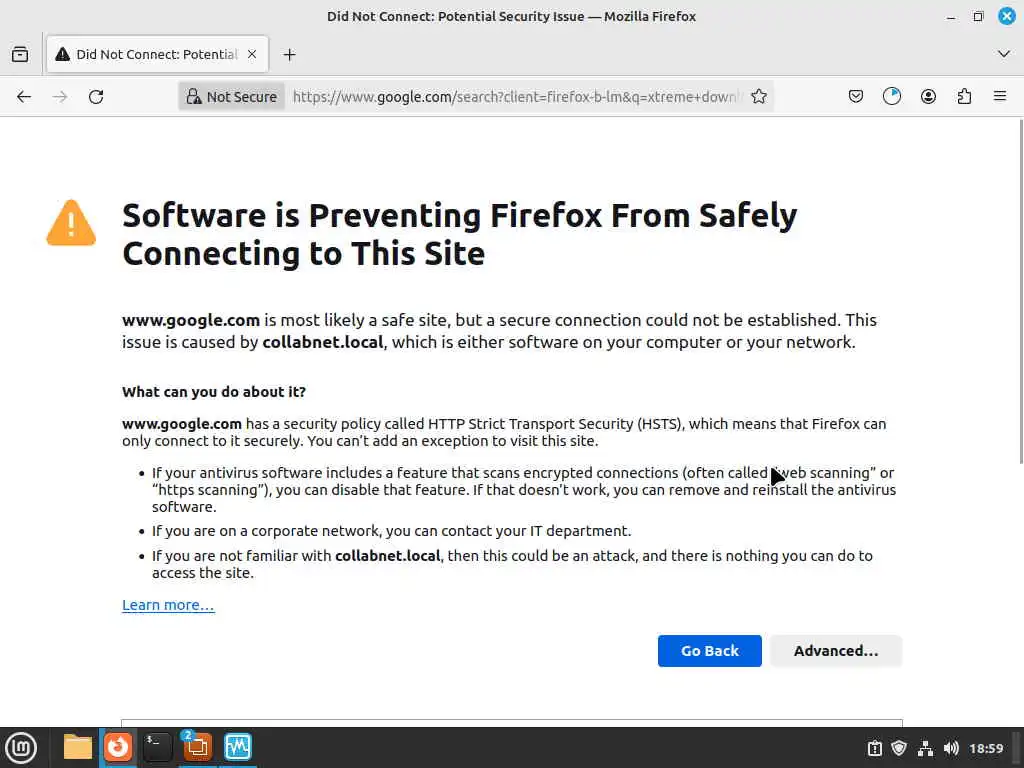This screenshot has height=768, width=1024.
Task: Open the Save to Pocket icon
Action: tap(856, 97)
